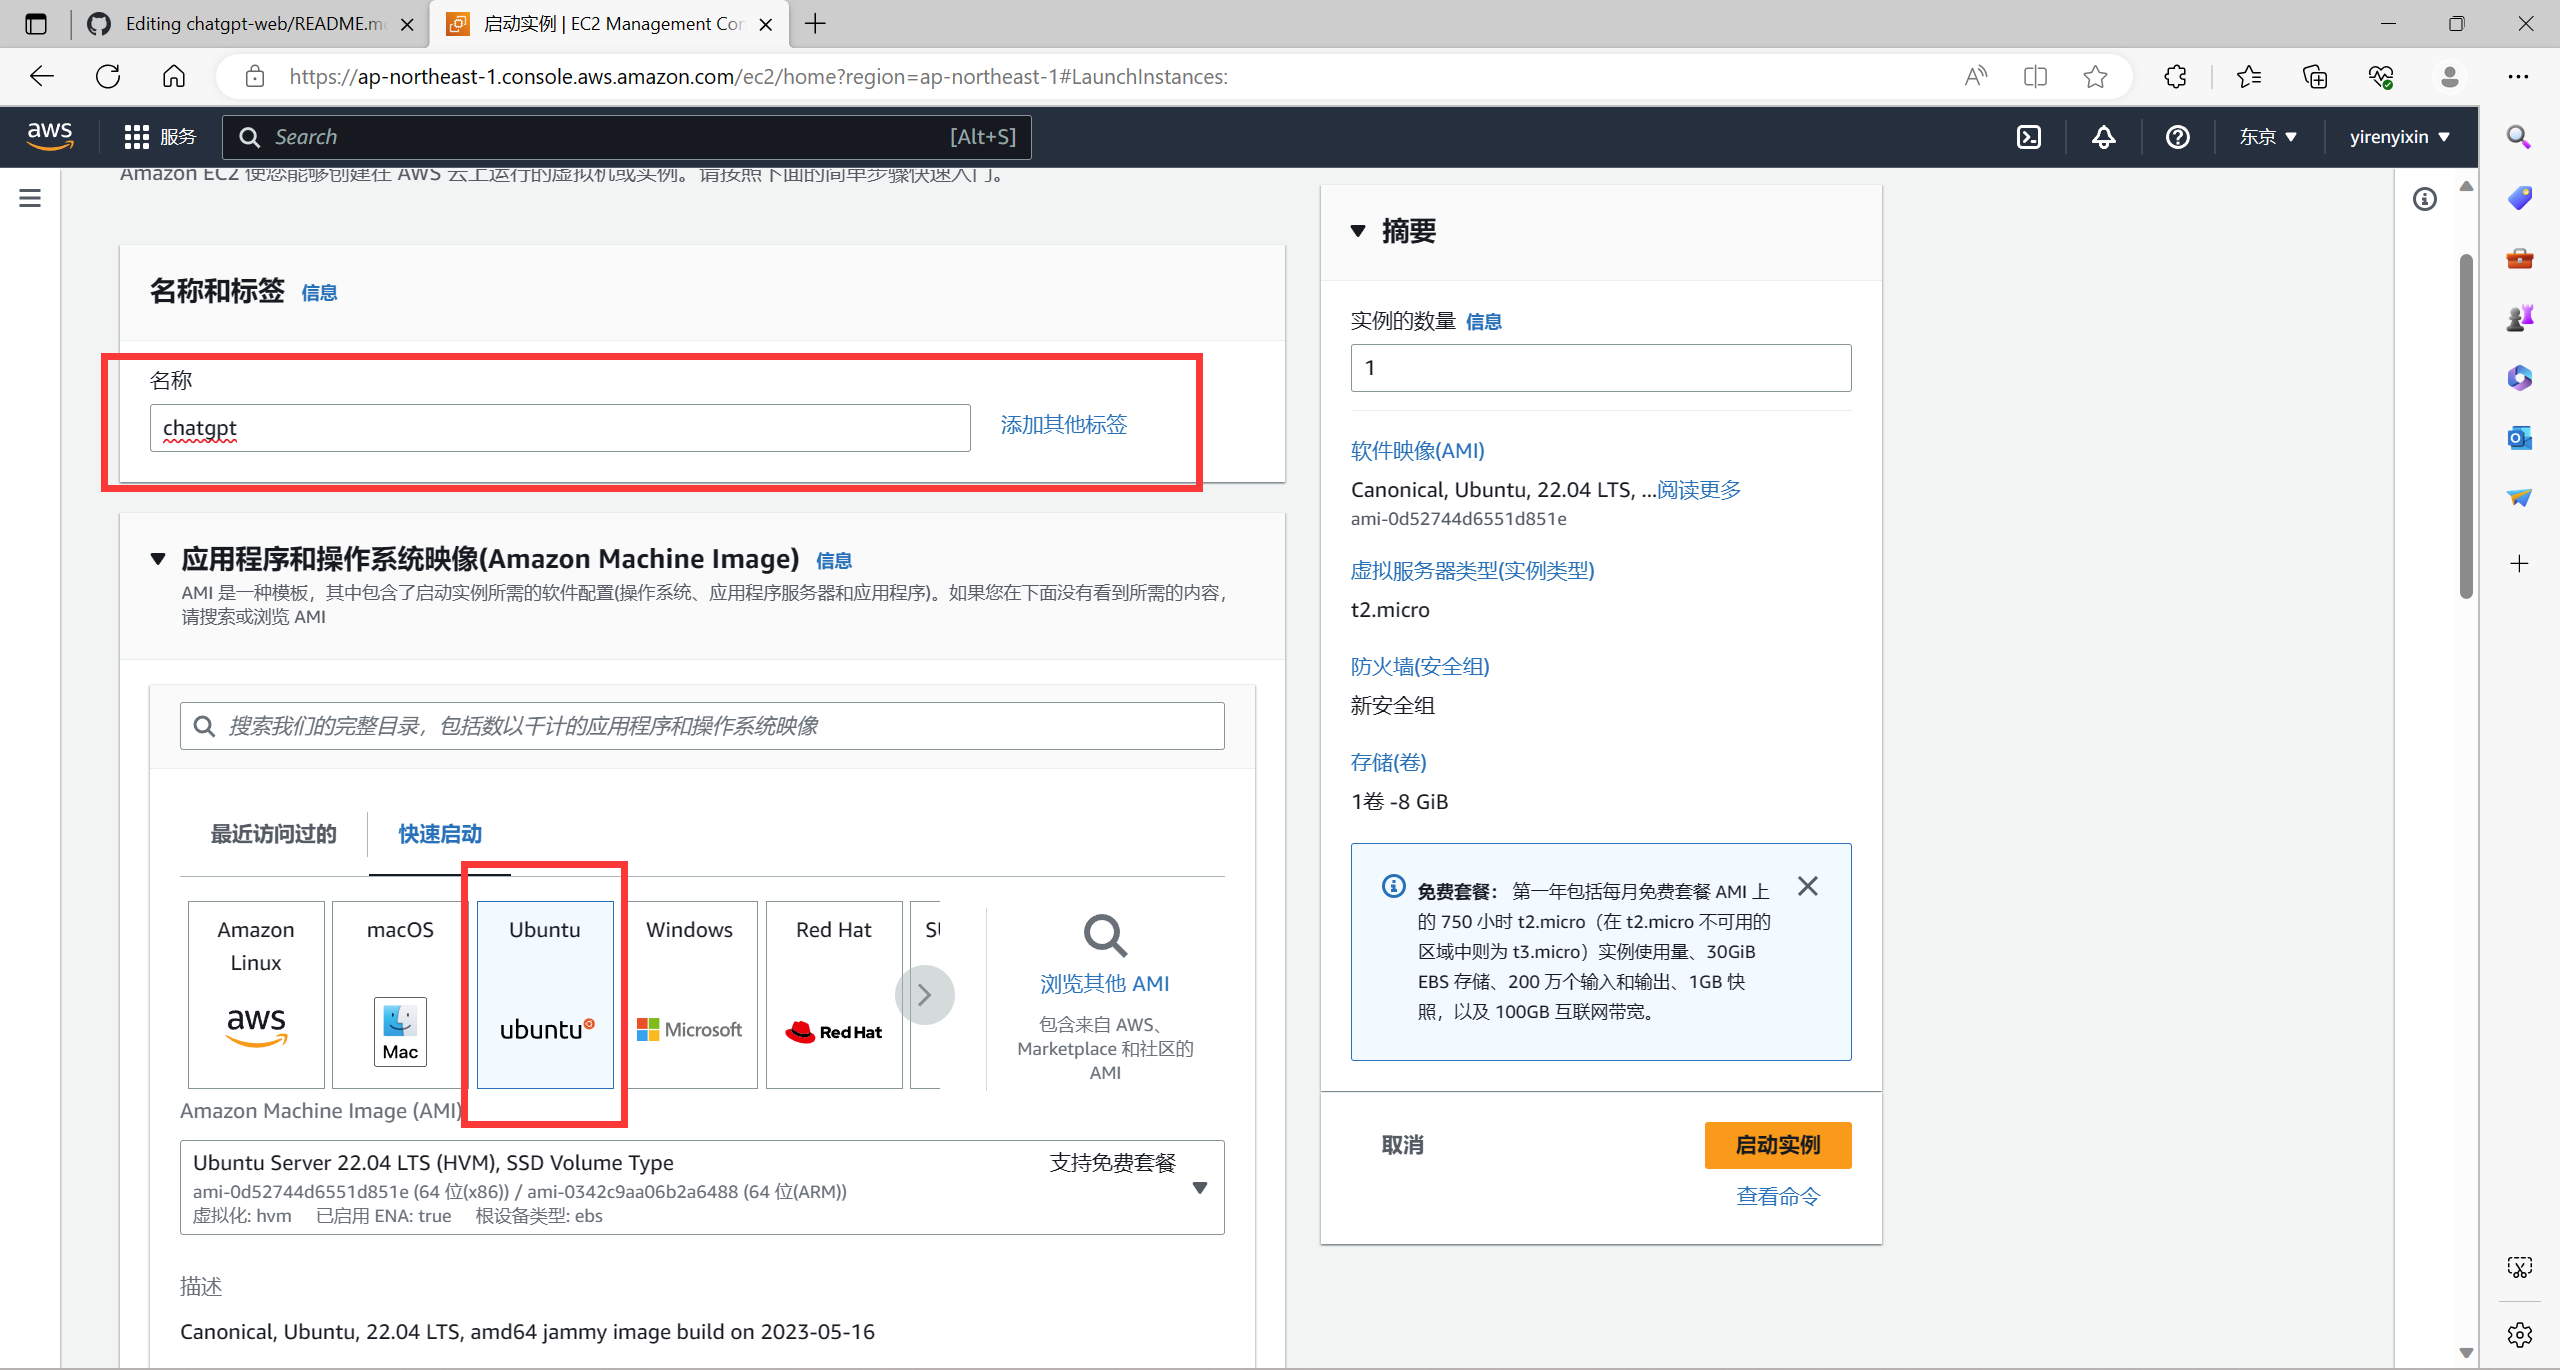
Task: Open browser settings and more menu
Action: [x=2518, y=76]
